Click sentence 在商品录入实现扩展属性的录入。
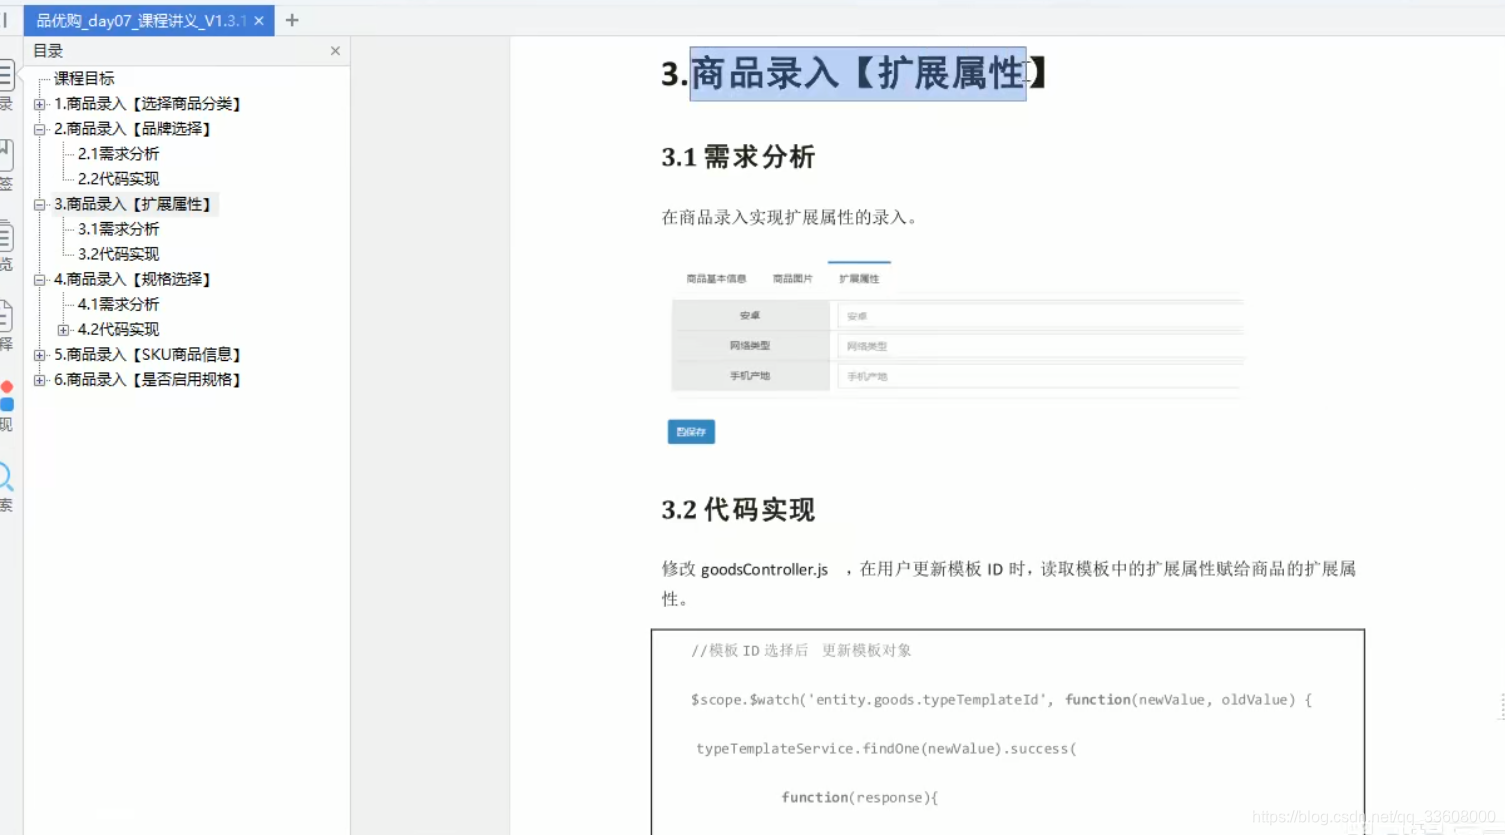 (790, 217)
